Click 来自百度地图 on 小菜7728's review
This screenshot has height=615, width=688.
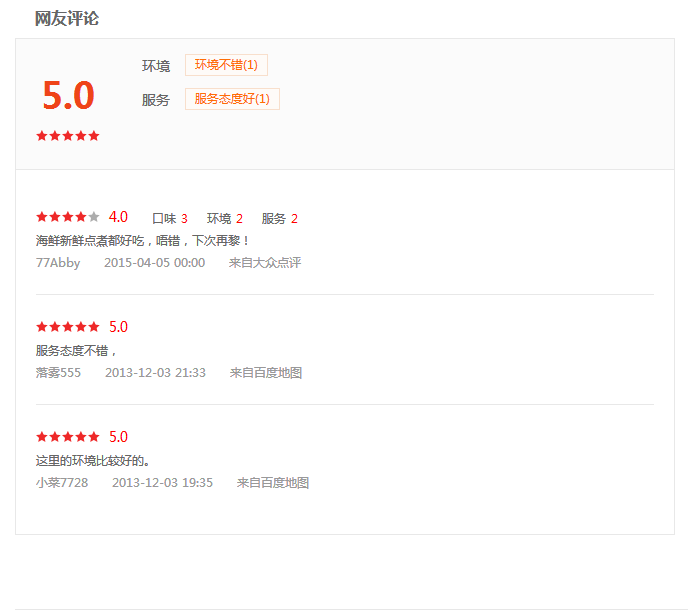tap(273, 483)
